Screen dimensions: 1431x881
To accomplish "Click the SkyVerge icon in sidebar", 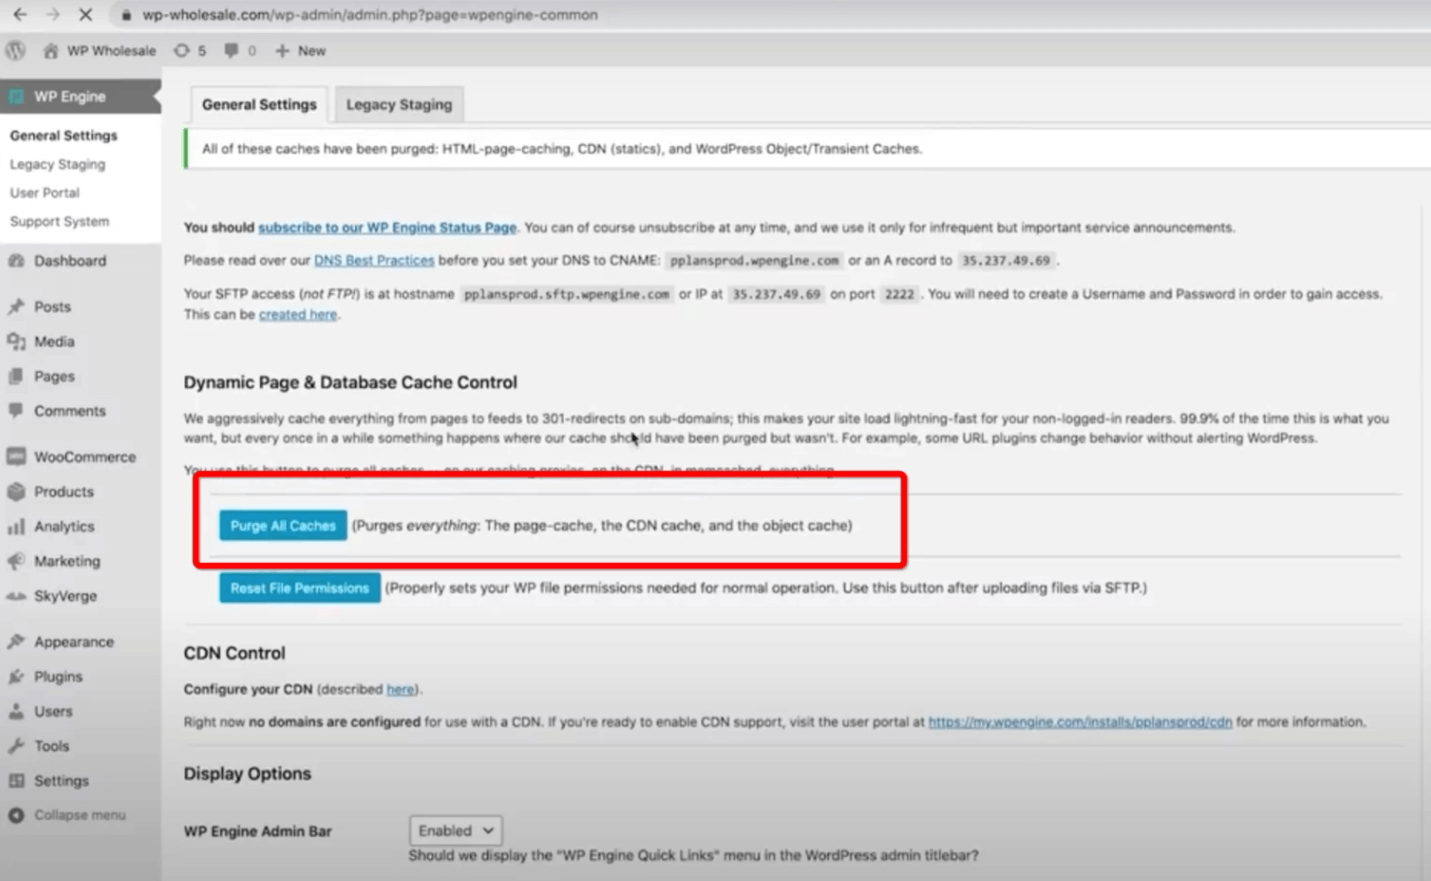I will (16, 596).
